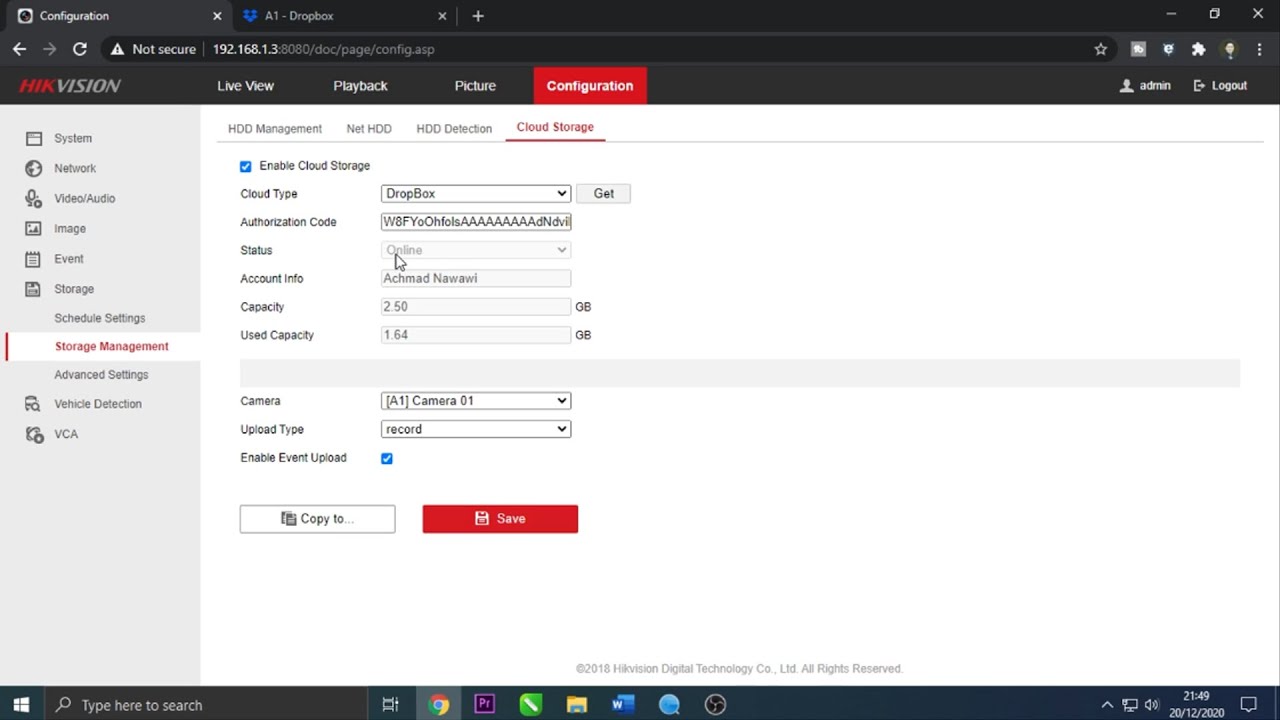Toggle Enable Event Upload checkbox
The image size is (1280, 720).
click(387, 458)
